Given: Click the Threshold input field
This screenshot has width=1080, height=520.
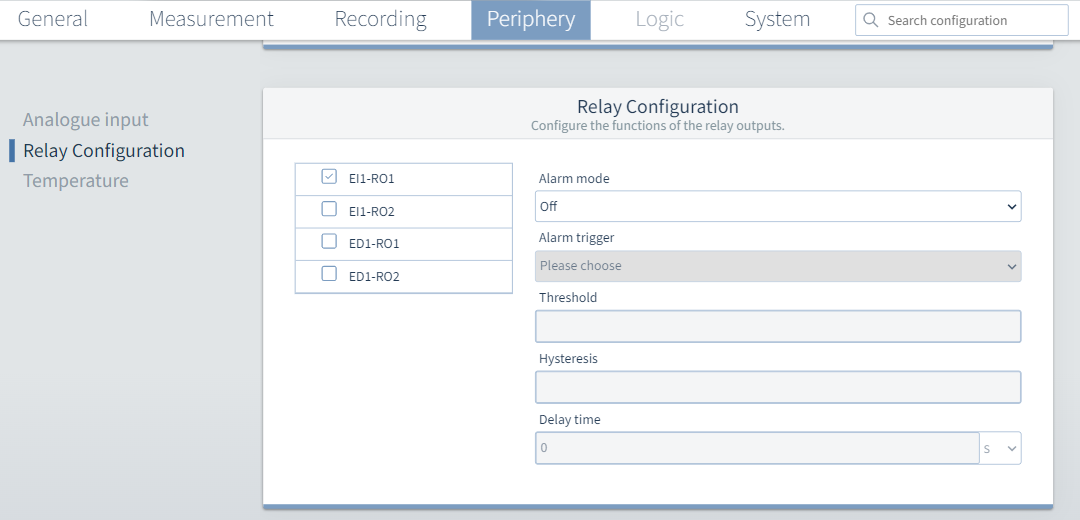Looking at the screenshot, I should [x=778, y=327].
